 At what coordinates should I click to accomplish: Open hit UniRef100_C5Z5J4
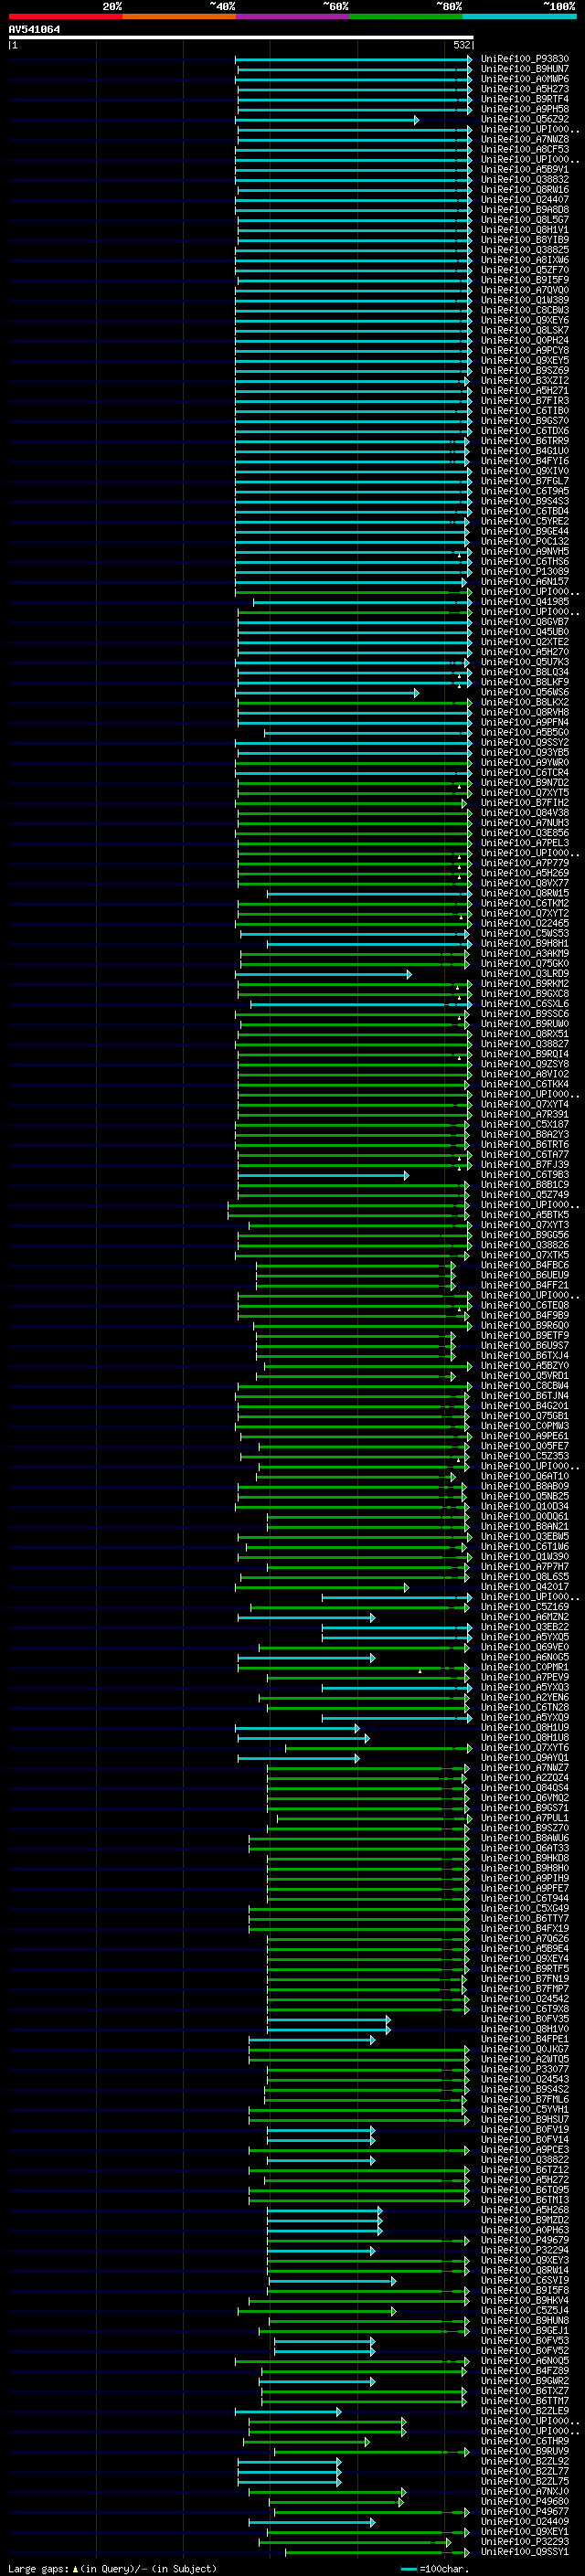pyautogui.click(x=525, y=2311)
